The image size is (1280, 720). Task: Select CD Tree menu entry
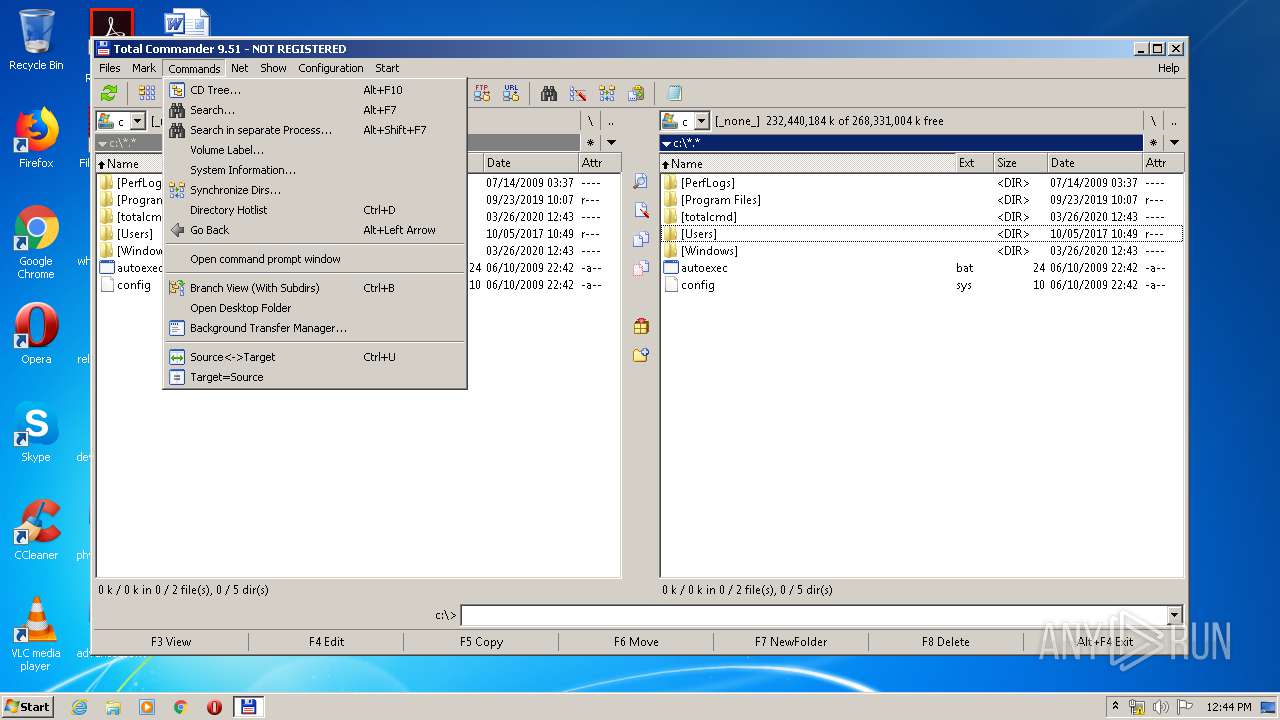point(315,90)
